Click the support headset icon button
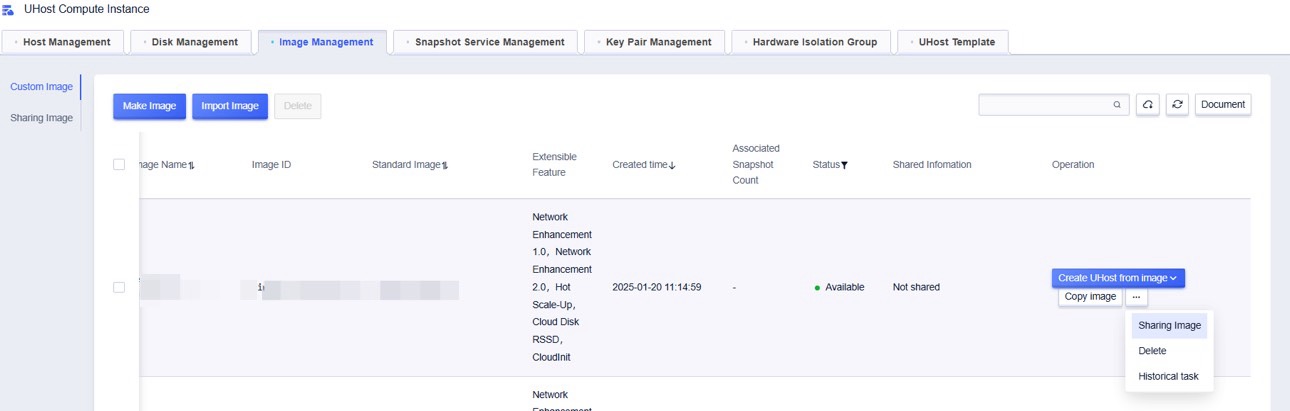This screenshot has height=411, width=1290. [x=1148, y=104]
